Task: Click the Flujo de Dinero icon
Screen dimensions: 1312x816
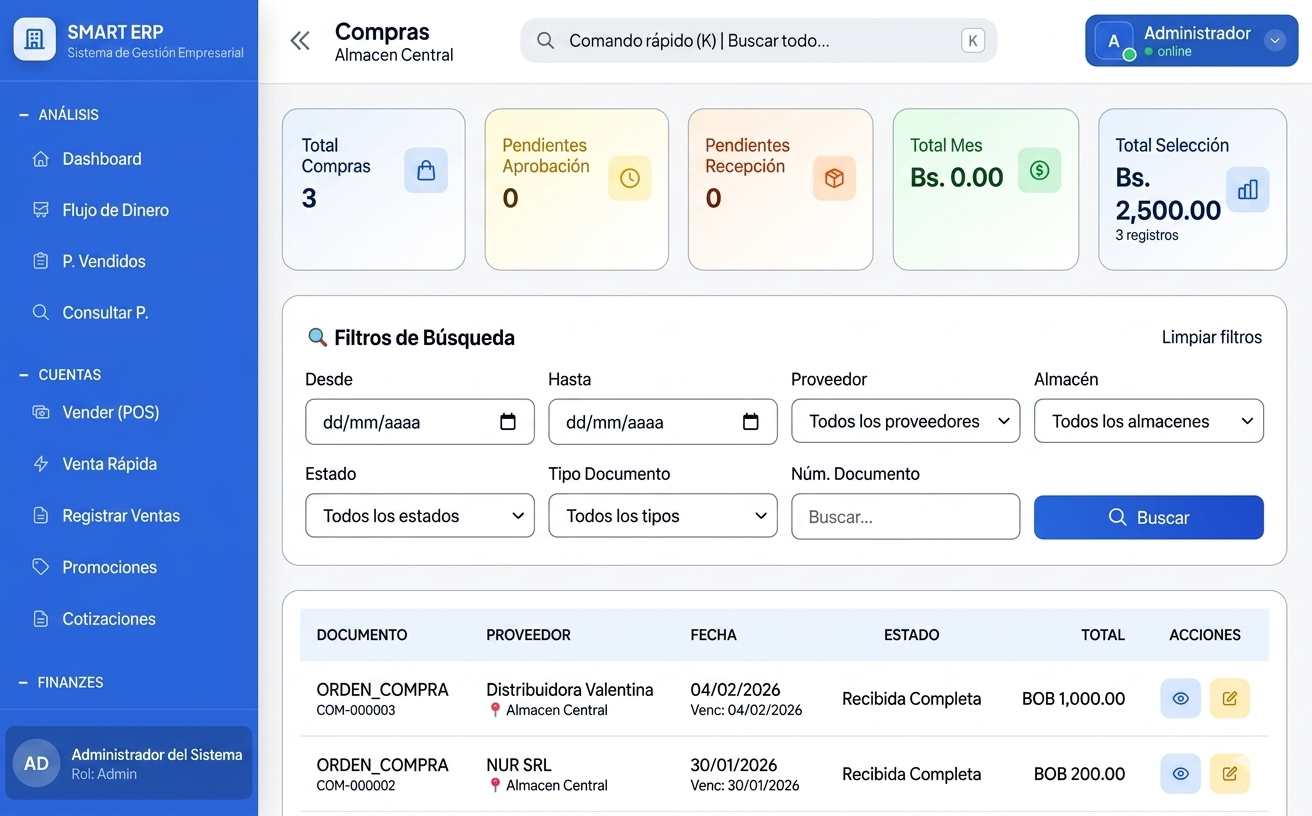Action: pyautogui.click(x=41, y=210)
